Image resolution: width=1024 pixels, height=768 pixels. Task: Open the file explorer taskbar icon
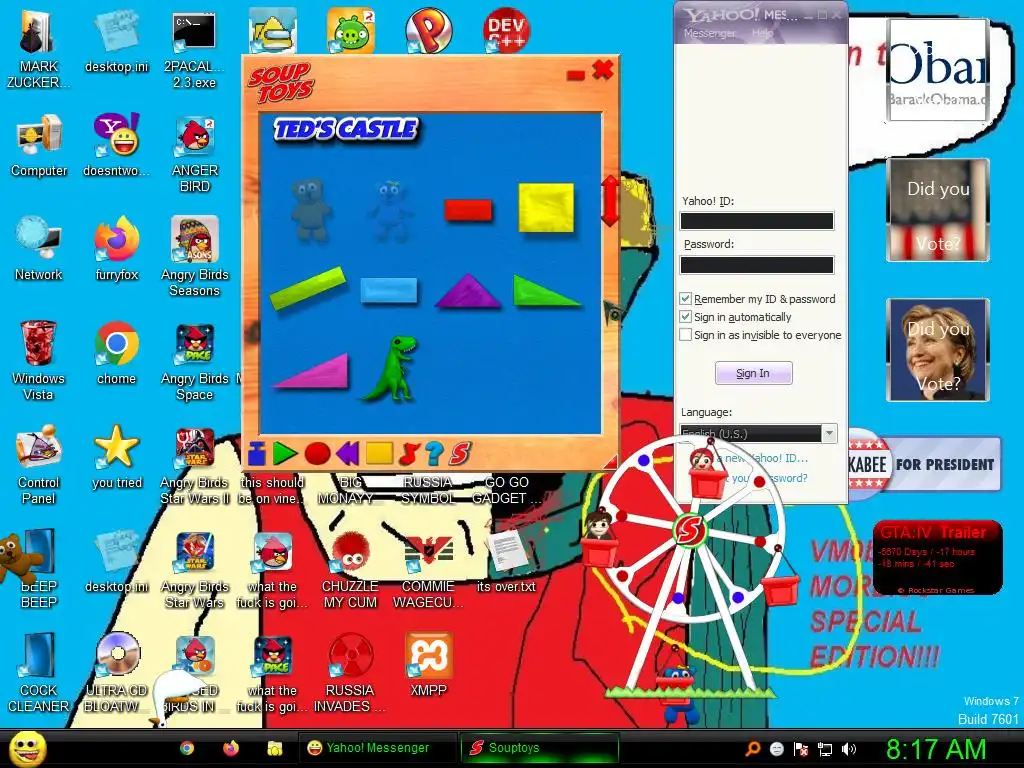(x=274, y=748)
